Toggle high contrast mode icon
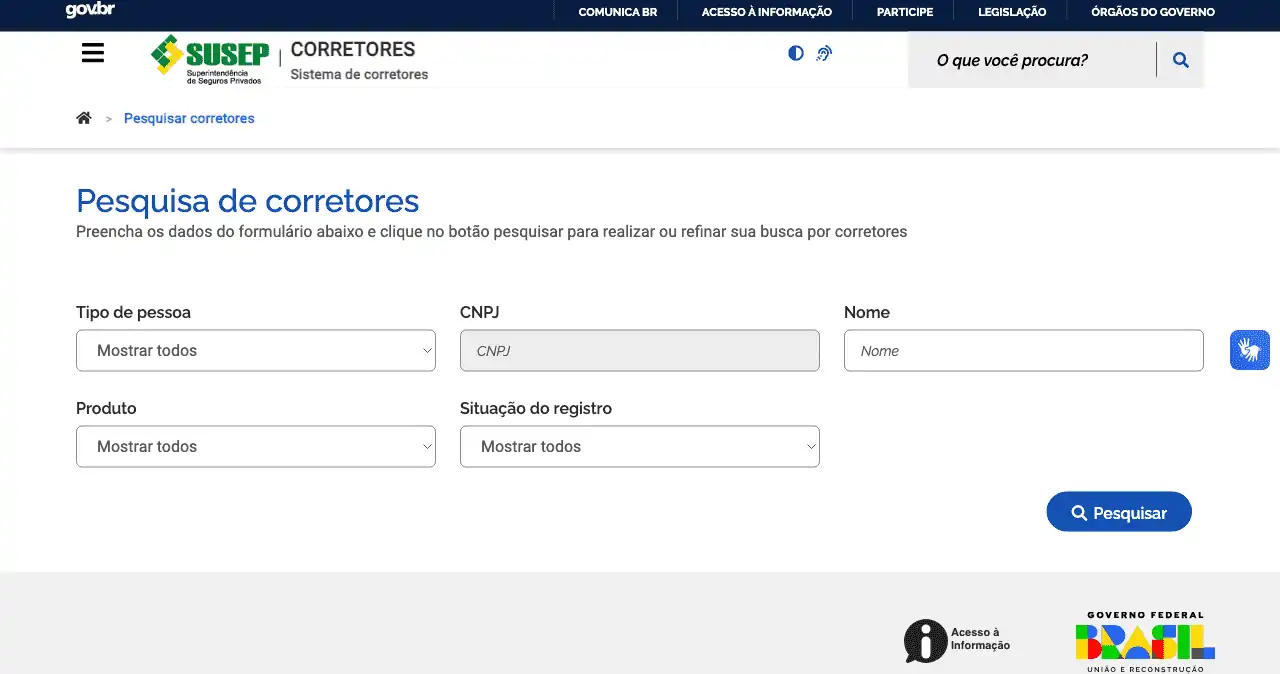Viewport: 1280px width, 674px height. [796, 54]
